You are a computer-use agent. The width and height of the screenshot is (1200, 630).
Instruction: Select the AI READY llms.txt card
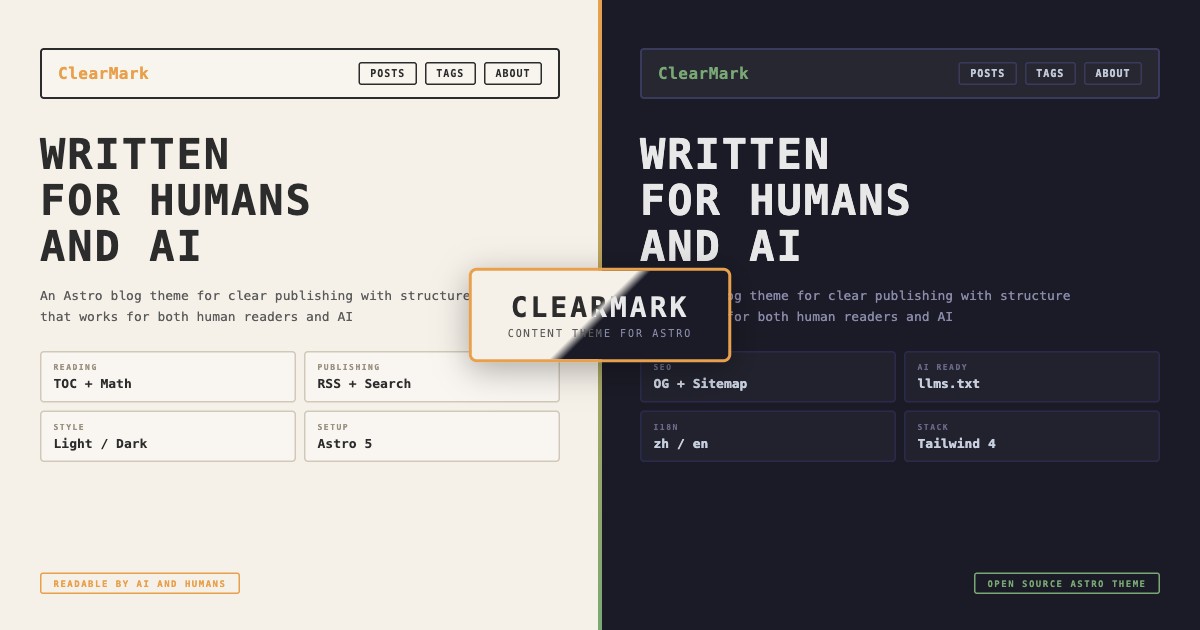[1032, 376]
